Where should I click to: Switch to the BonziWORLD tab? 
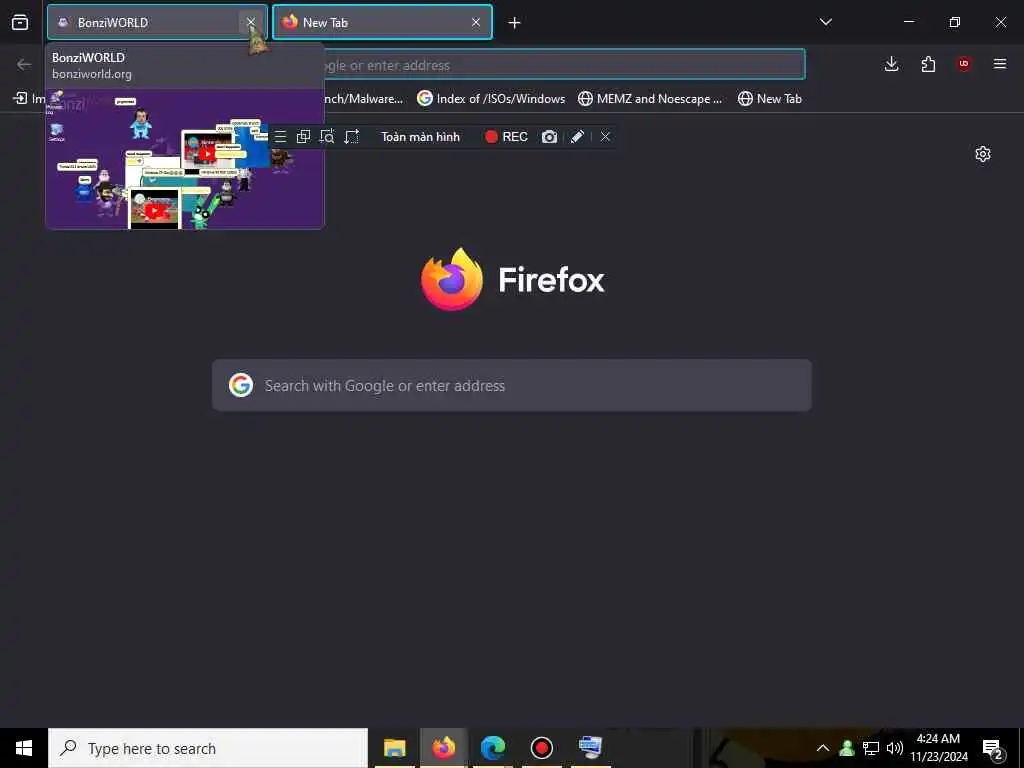(157, 22)
